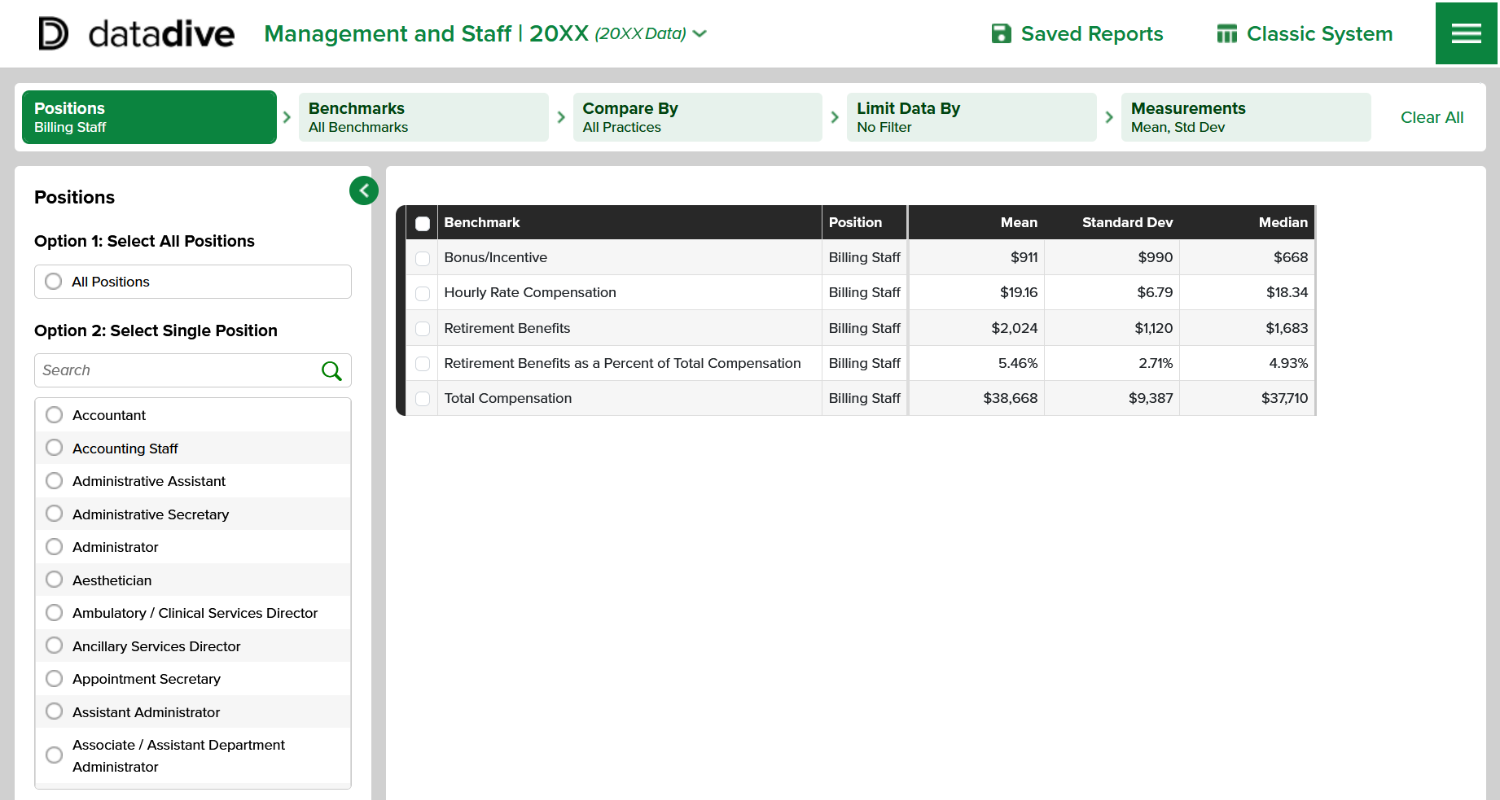Check the Bonus/Incentive row checkbox
Screen dimensions: 1500x800
click(x=422, y=258)
